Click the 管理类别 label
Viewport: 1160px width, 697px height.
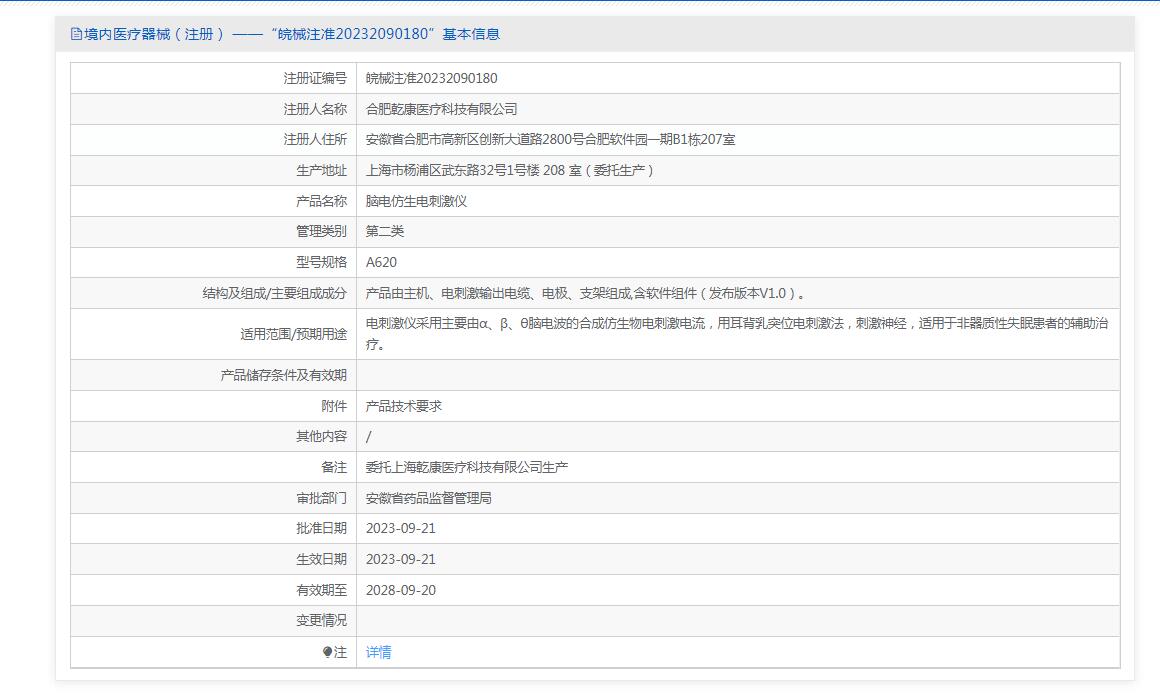click(x=321, y=232)
